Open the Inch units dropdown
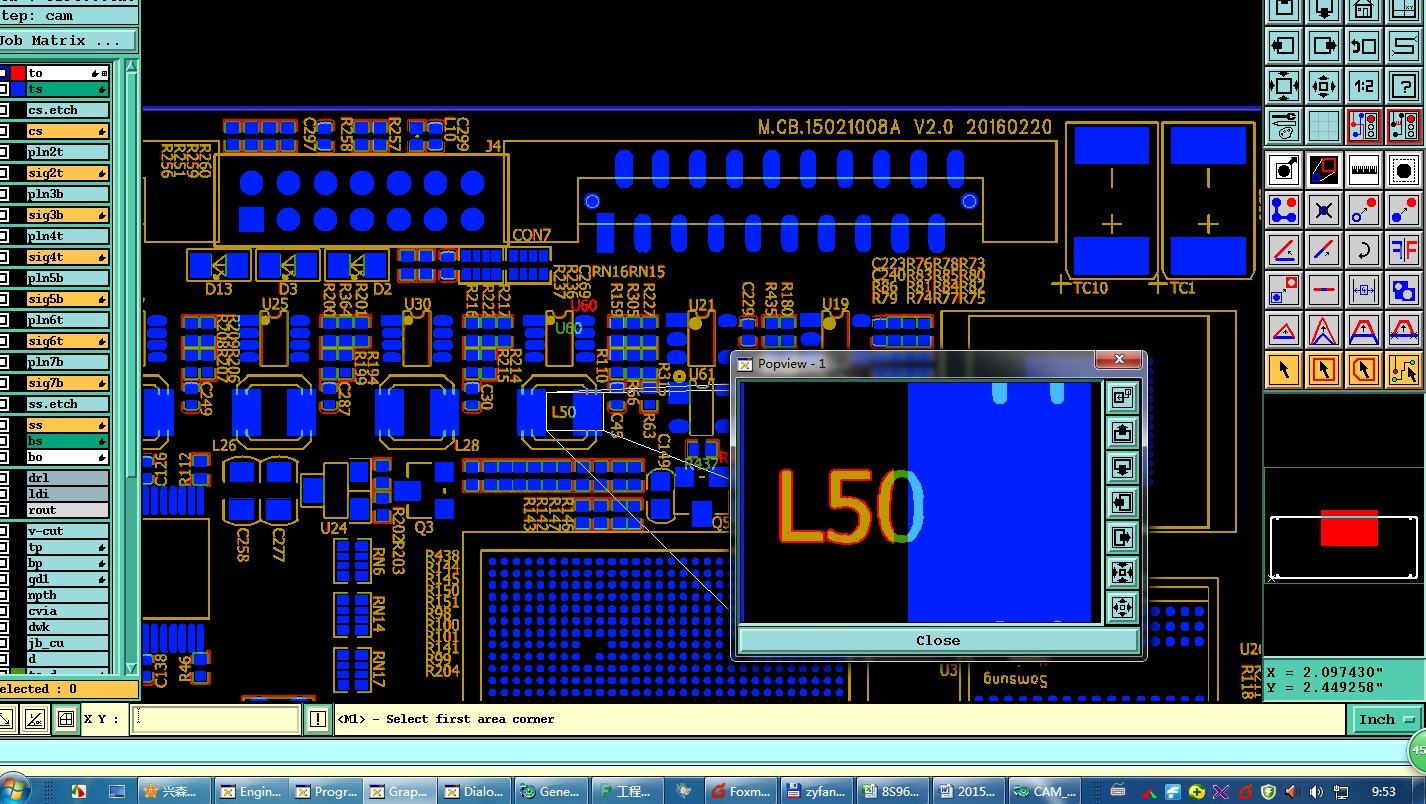This screenshot has height=804, width=1426. click(1387, 719)
